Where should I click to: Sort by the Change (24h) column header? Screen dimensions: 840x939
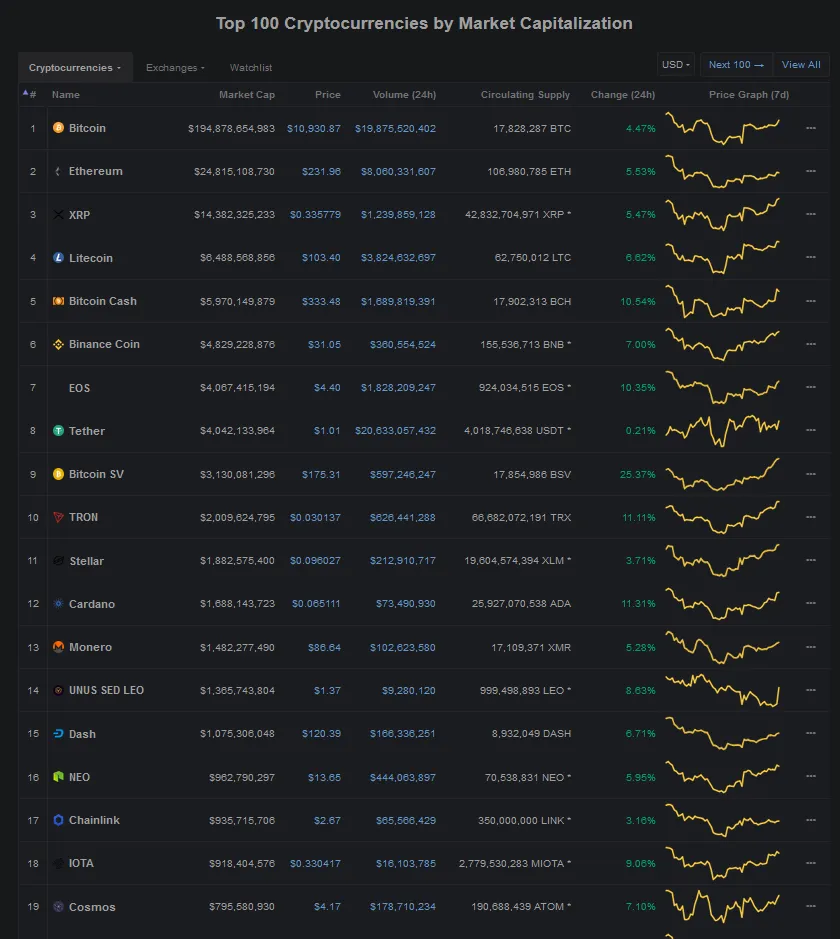623,95
